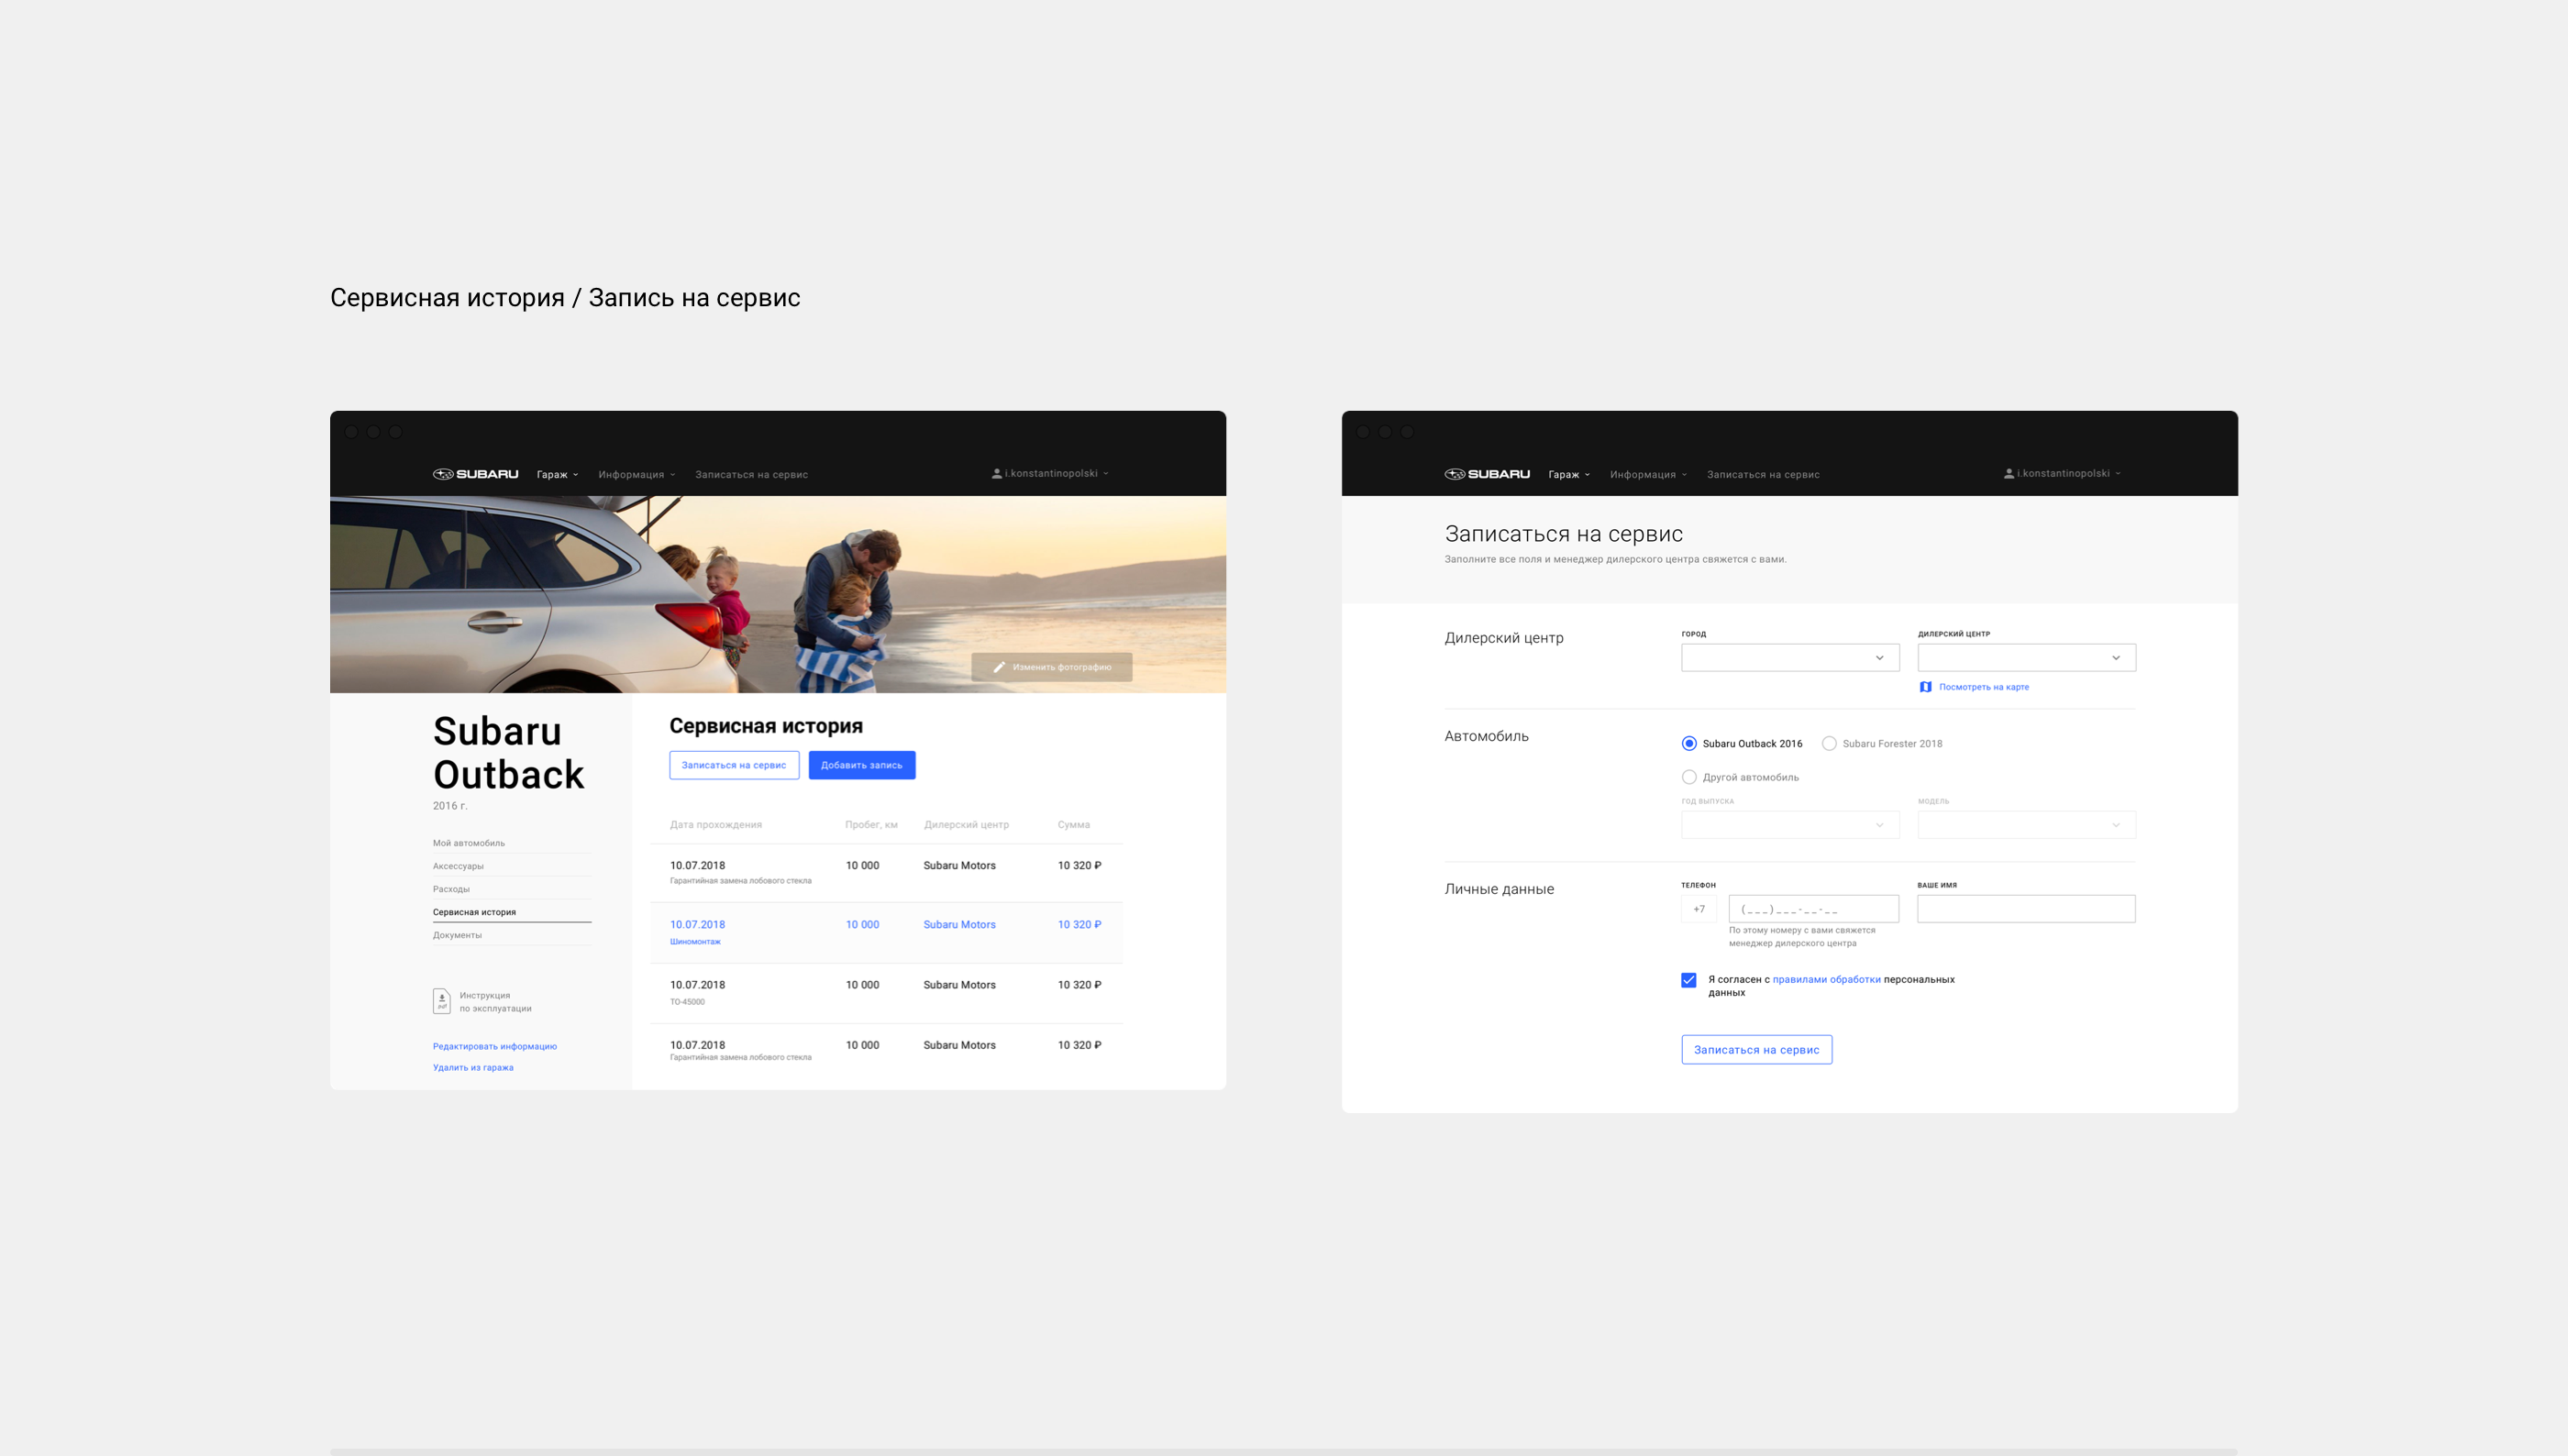Click Пробег, км column header
The height and width of the screenshot is (1456, 2568).
click(871, 825)
